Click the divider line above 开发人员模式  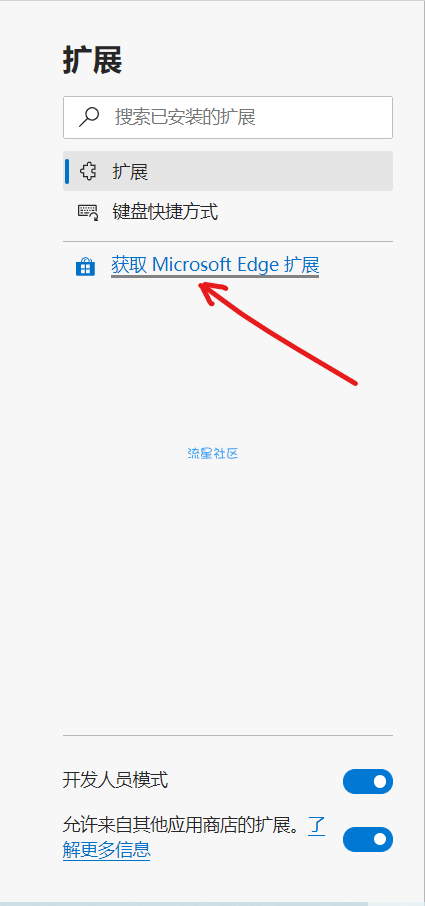(x=228, y=736)
